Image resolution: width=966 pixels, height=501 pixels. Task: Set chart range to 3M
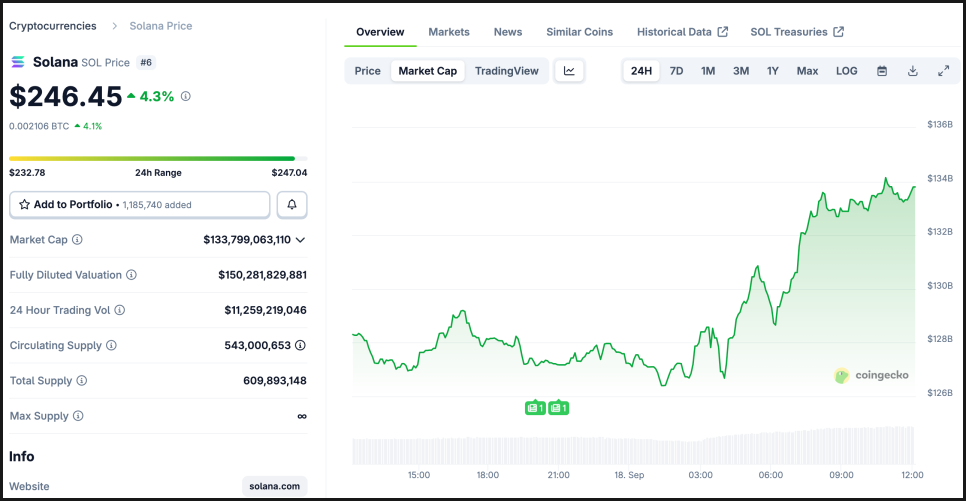[x=741, y=71]
